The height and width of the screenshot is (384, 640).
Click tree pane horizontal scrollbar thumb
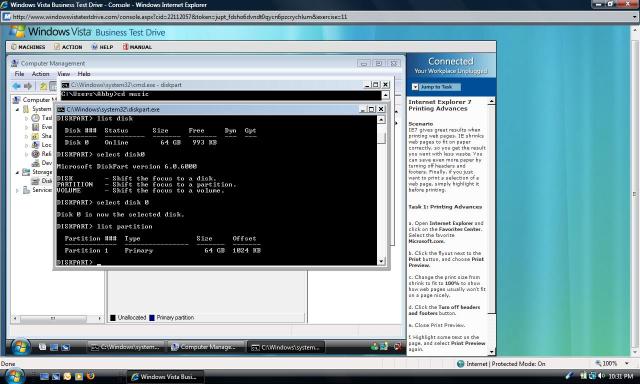pos(53,318)
